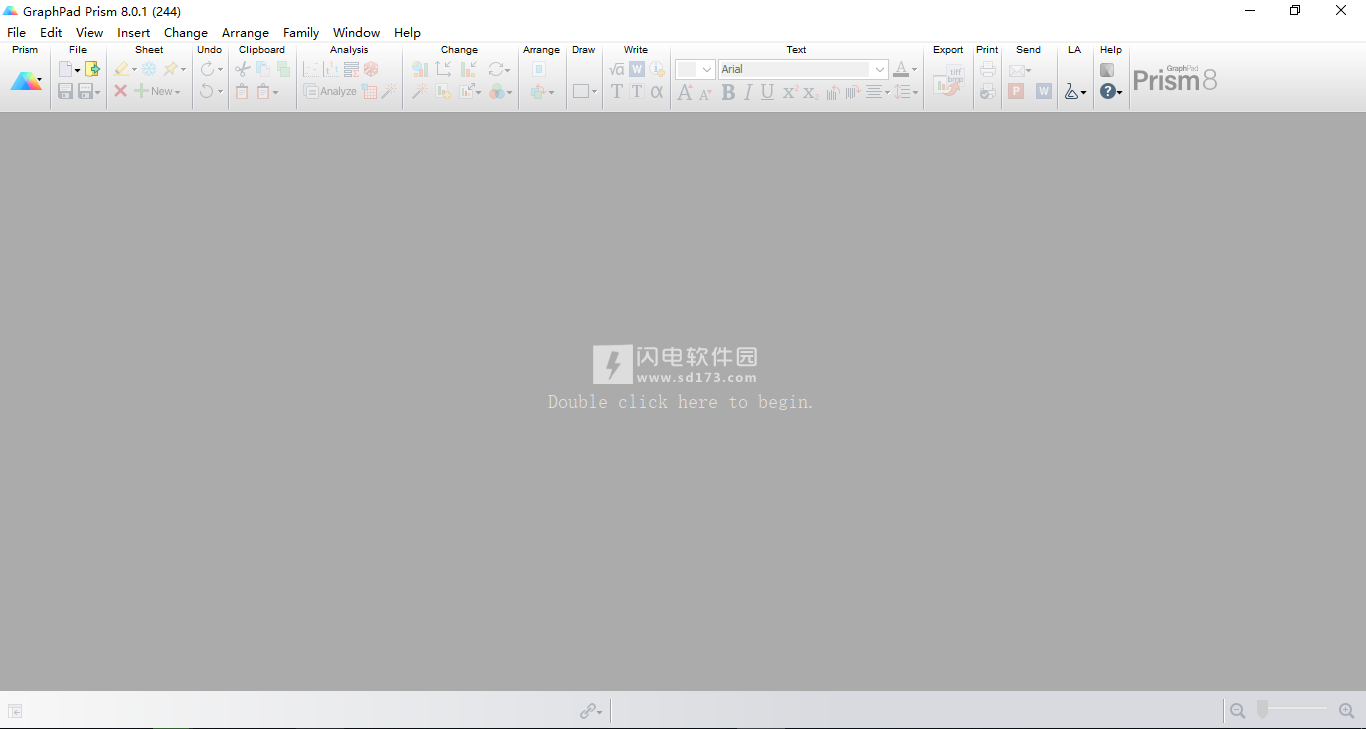Open the Family menu

(300, 32)
